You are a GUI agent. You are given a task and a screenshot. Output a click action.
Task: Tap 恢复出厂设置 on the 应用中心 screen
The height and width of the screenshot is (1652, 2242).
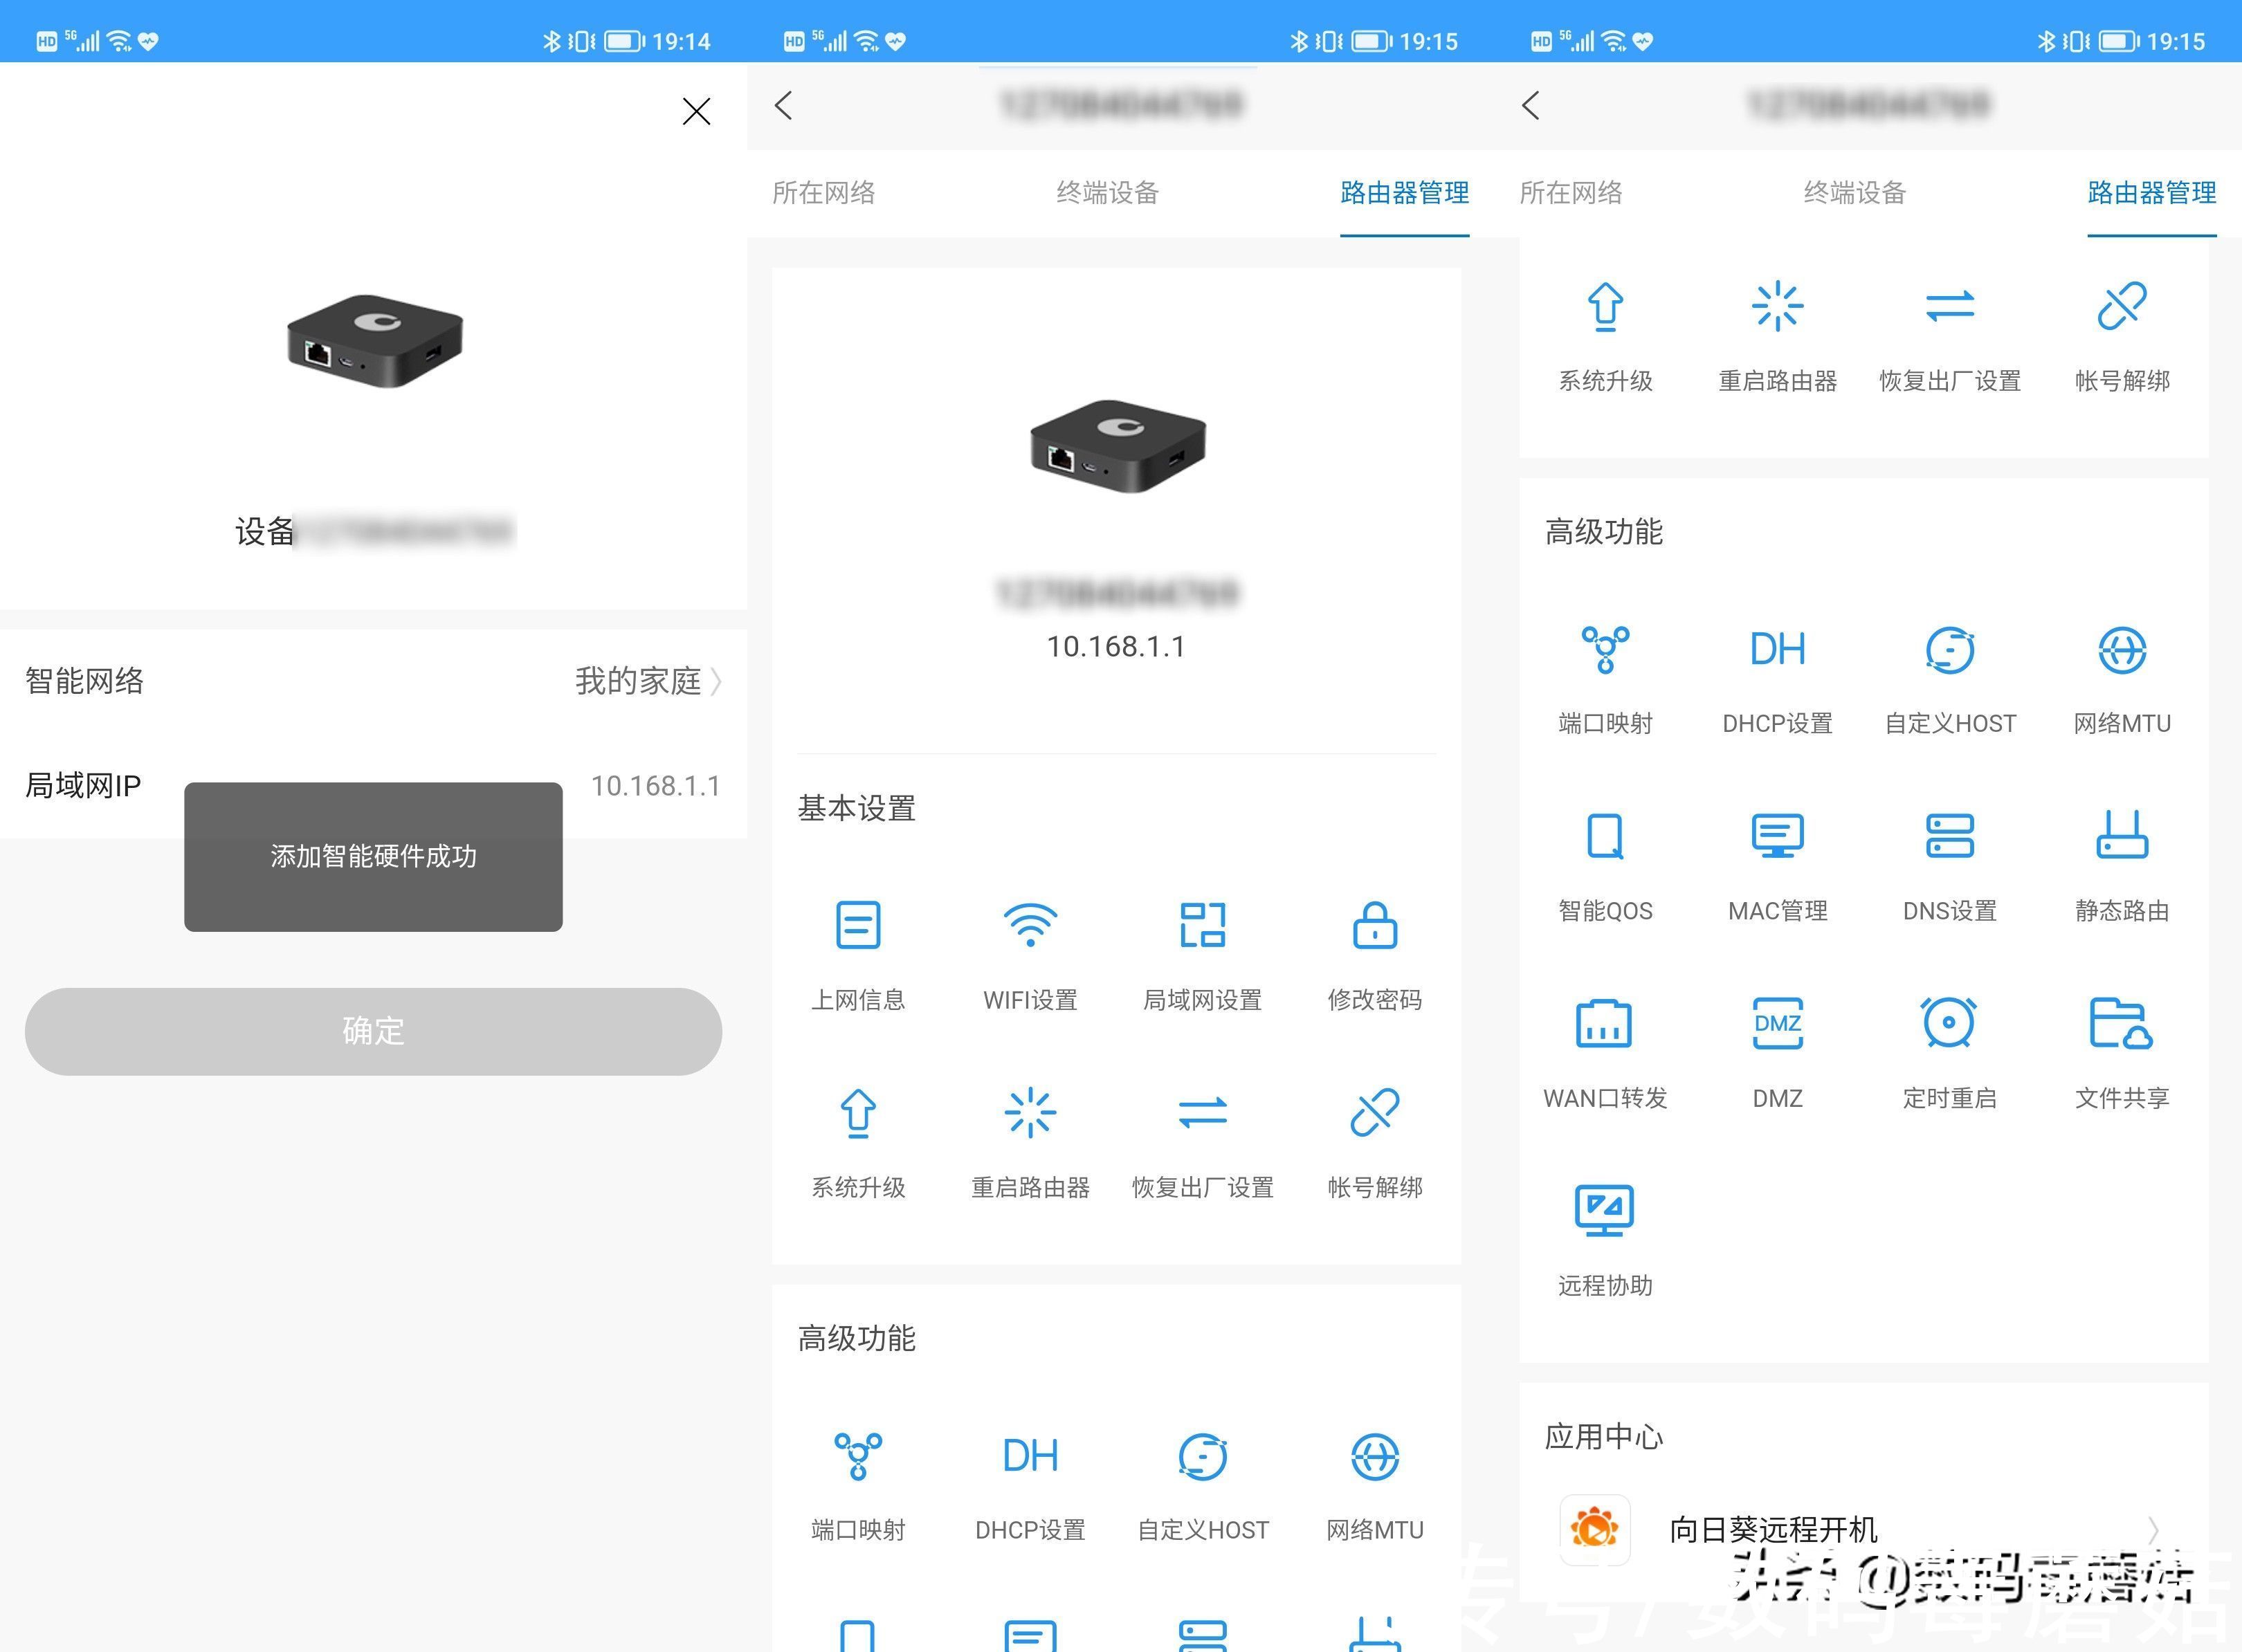1949,337
